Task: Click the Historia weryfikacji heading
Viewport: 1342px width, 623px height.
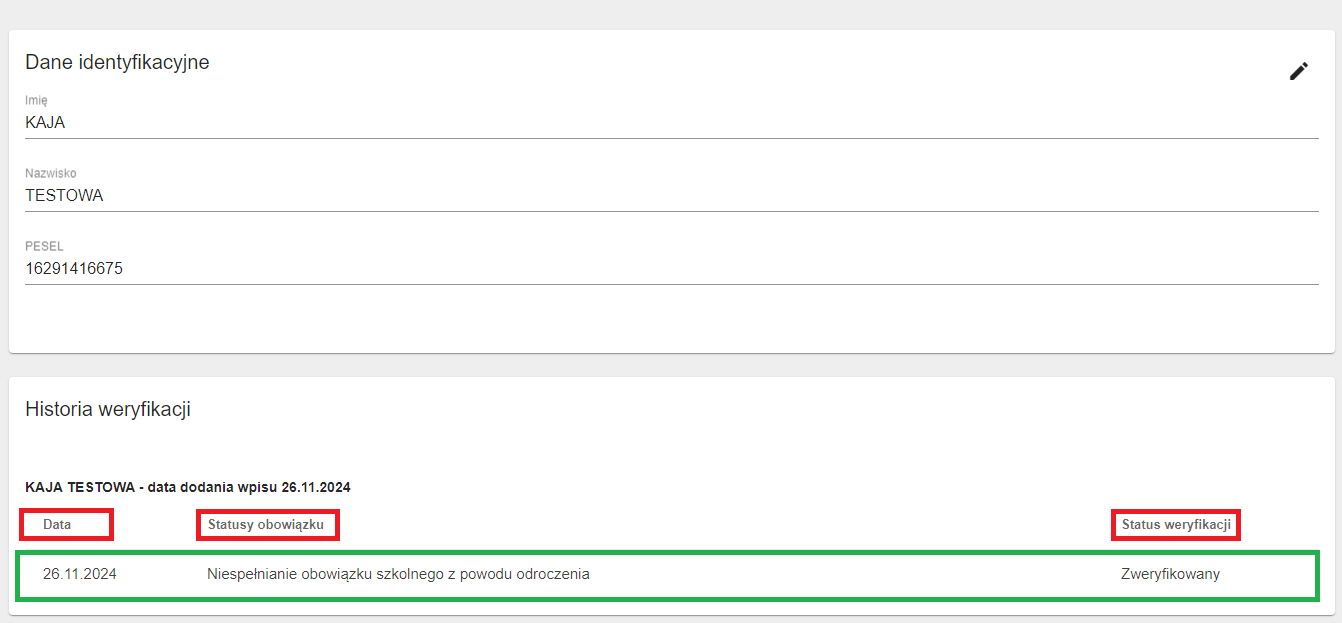Action: (108, 409)
